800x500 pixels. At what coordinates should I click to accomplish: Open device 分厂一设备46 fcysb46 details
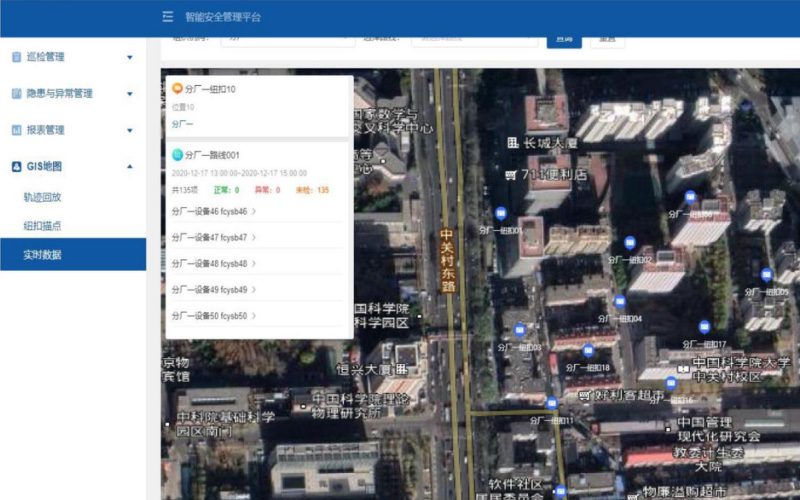point(214,212)
